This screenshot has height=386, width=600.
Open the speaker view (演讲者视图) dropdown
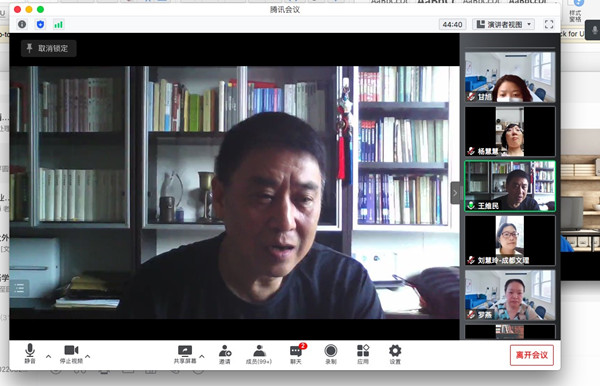[503, 24]
